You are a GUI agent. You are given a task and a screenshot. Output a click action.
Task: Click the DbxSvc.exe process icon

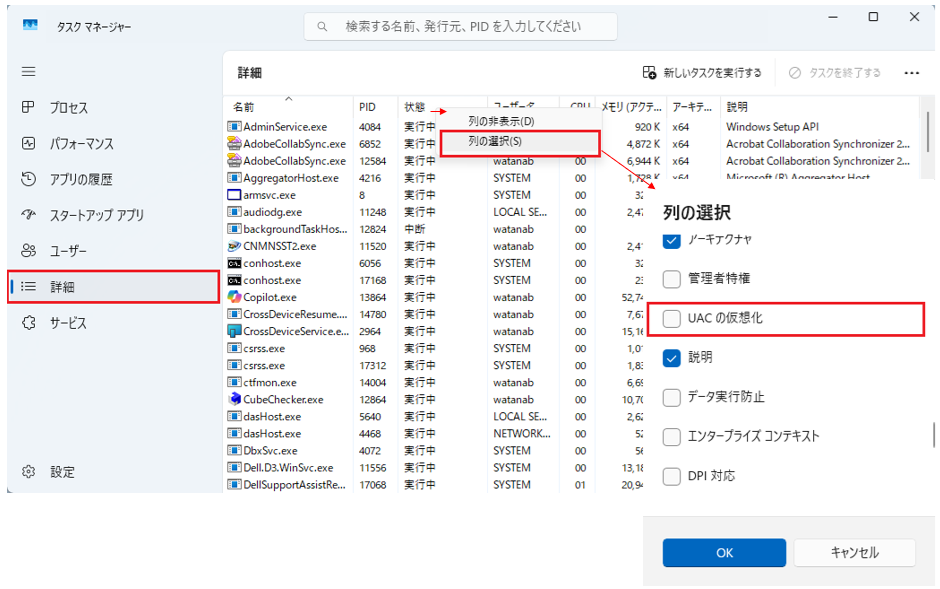coord(234,451)
